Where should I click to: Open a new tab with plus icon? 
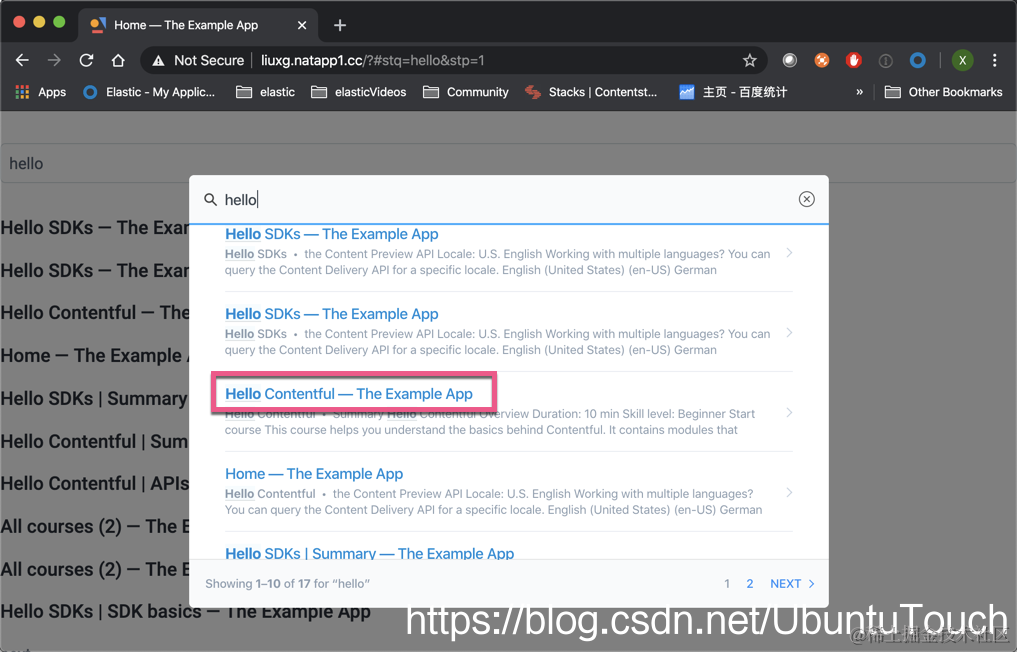click(x=340, y=25)
